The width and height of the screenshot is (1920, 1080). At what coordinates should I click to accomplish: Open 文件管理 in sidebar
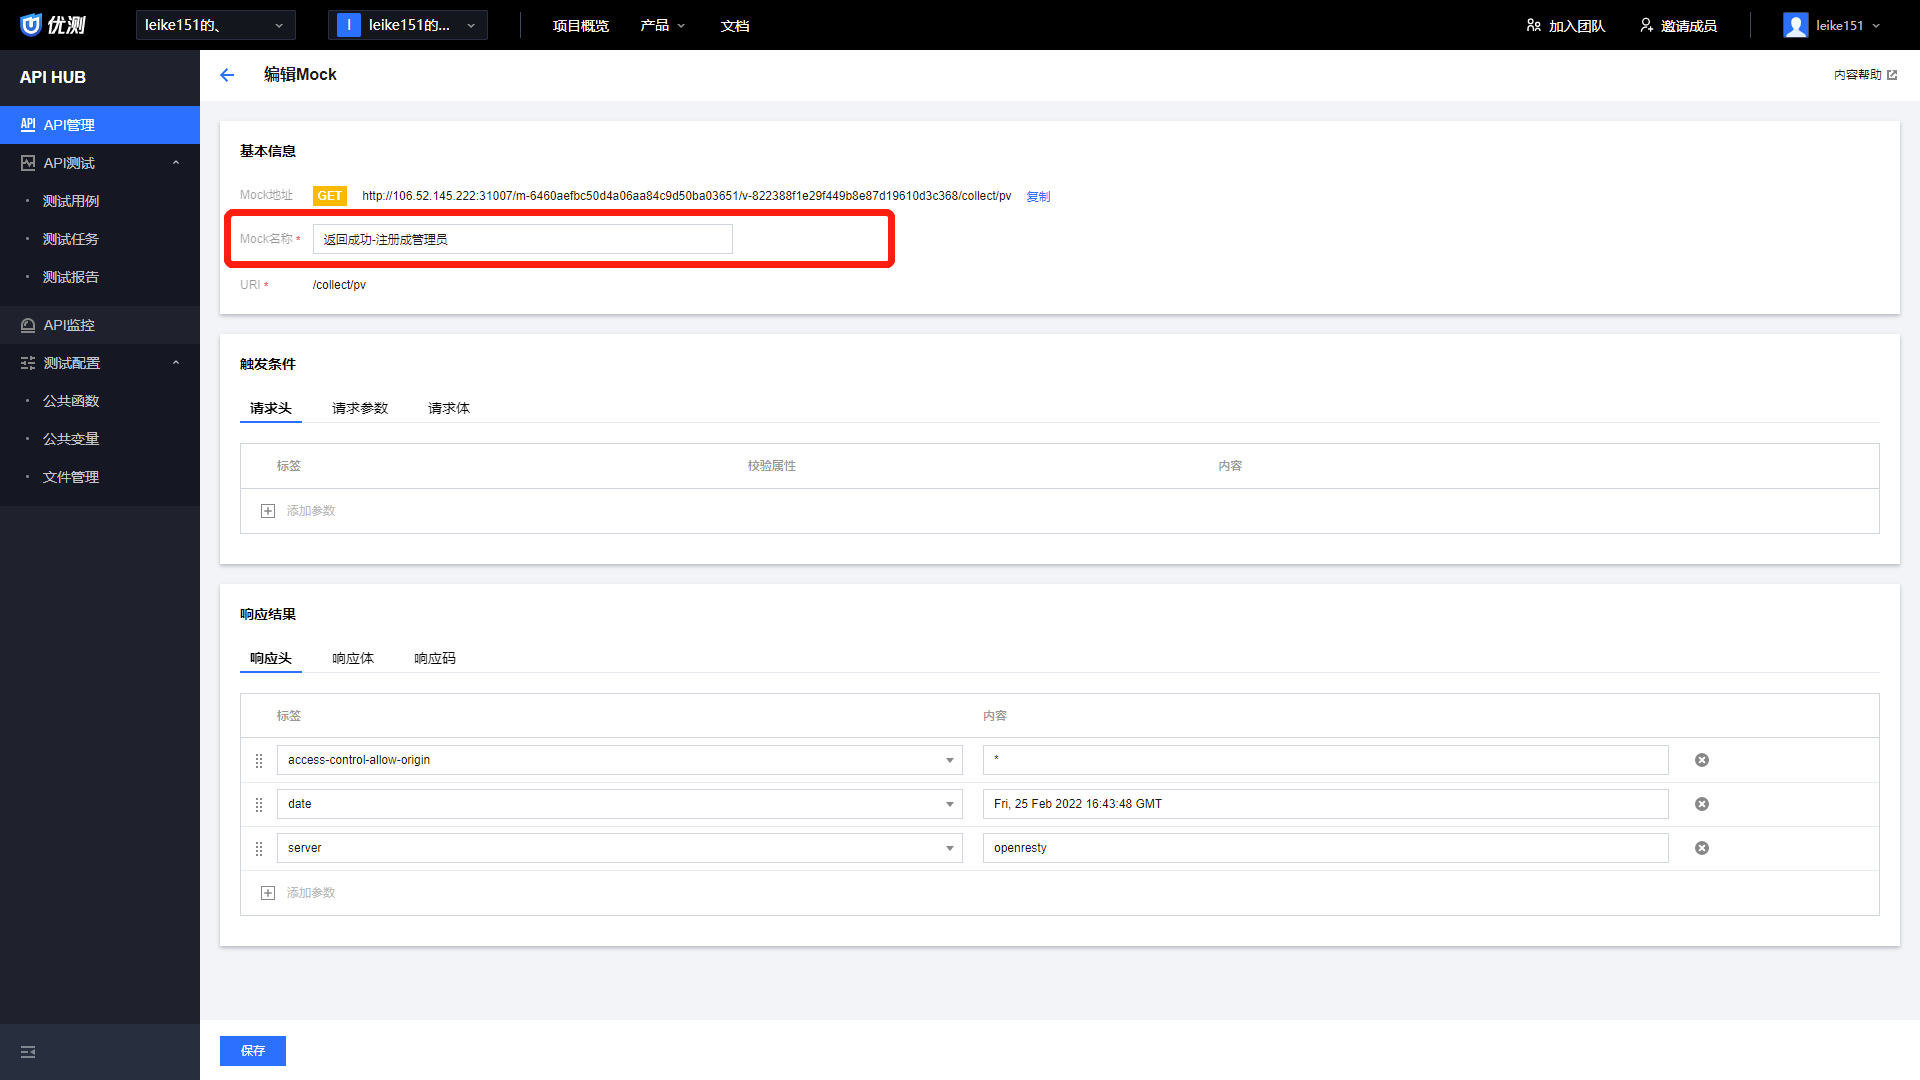click(71, 477)
